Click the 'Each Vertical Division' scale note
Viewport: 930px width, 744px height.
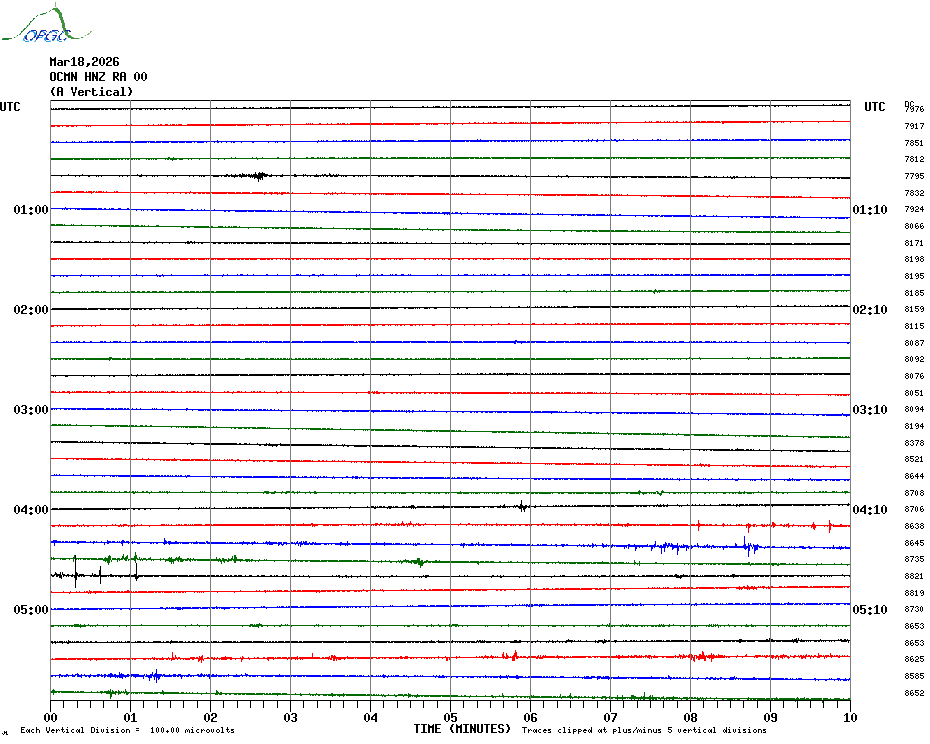pyautogui.click(x=127, y=730)
